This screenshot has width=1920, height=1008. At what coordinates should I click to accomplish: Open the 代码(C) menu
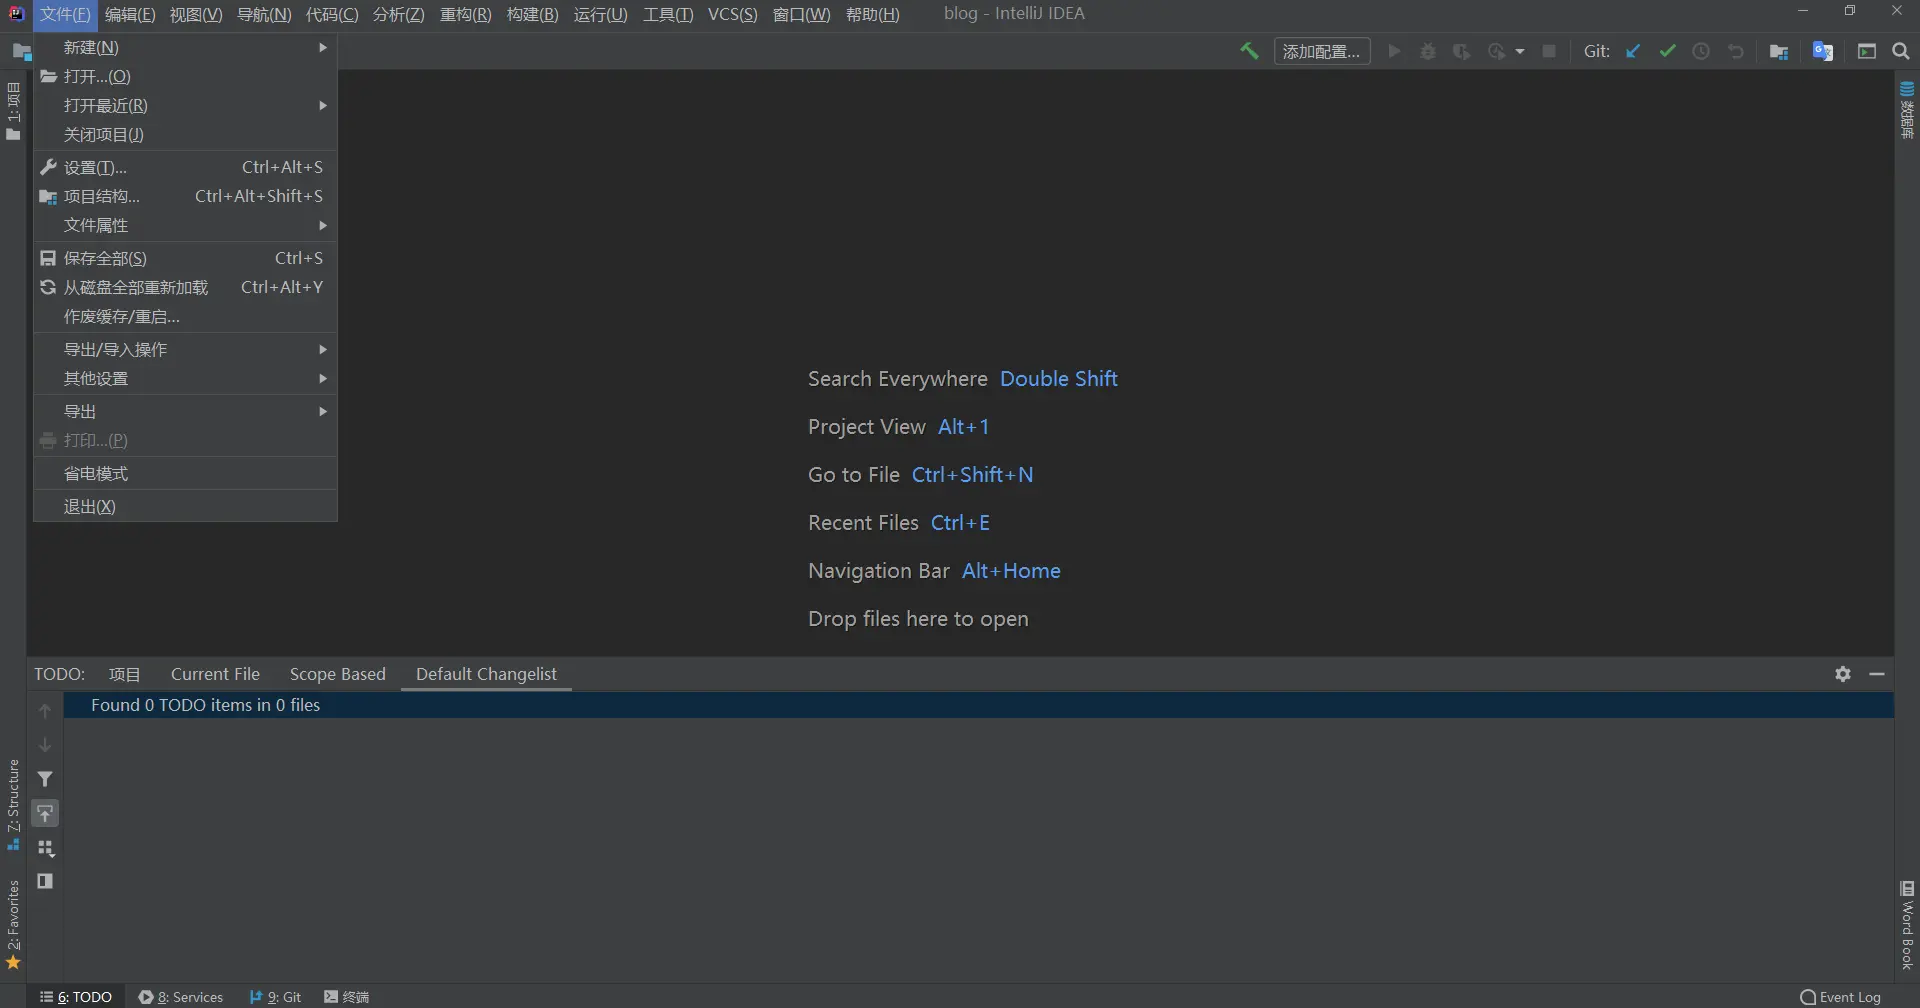coord(332,14)
